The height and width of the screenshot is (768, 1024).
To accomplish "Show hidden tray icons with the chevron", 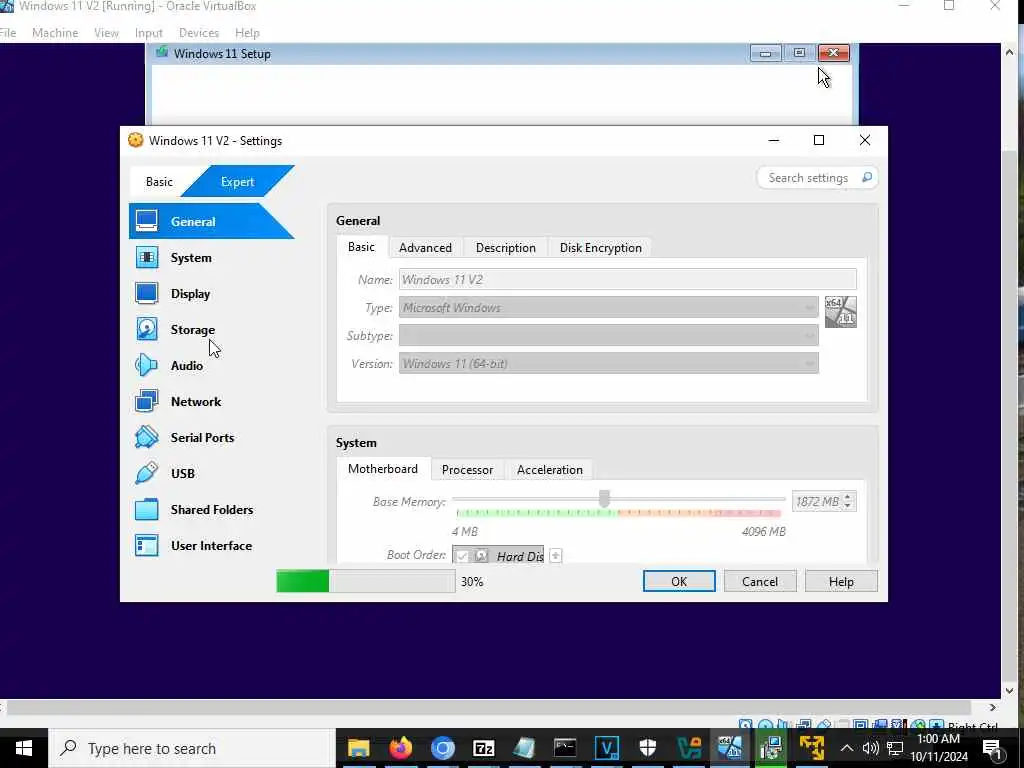I will tap(846, 748).
